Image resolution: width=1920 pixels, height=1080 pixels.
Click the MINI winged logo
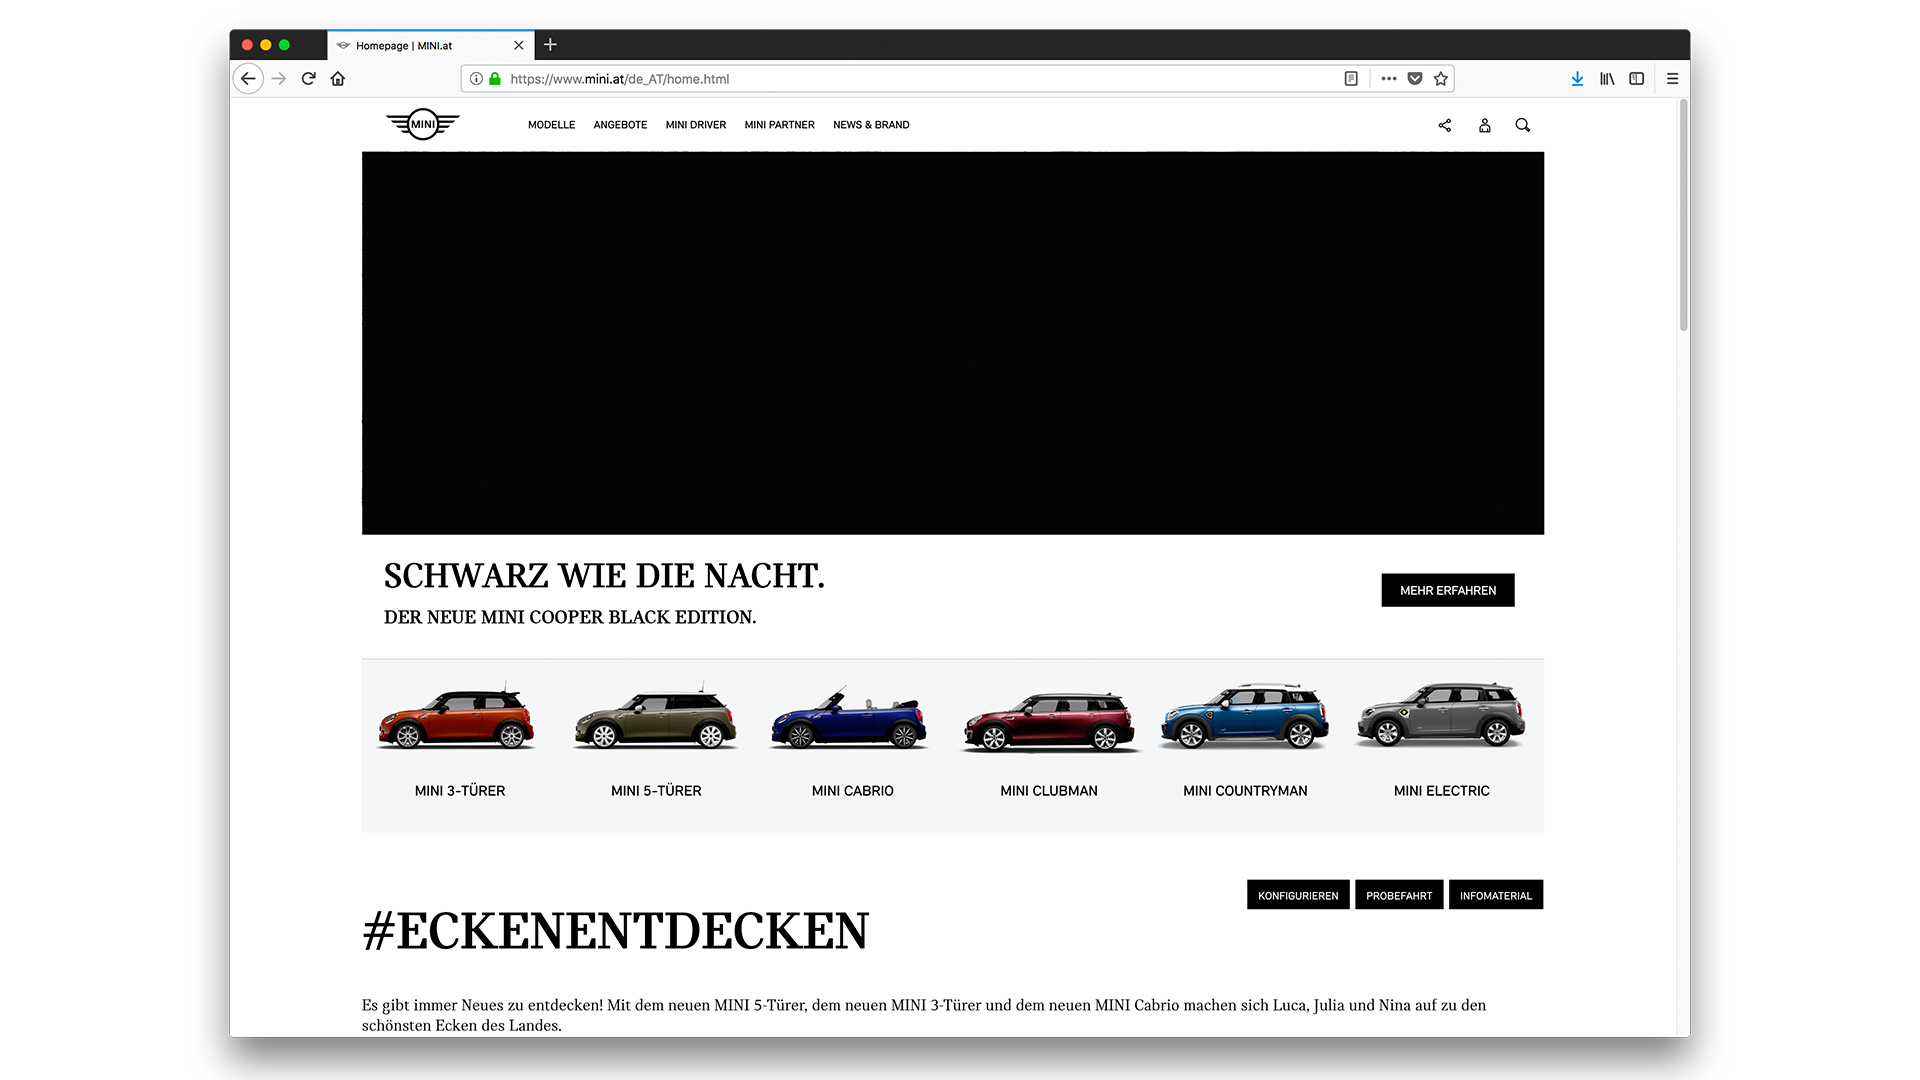423,124
